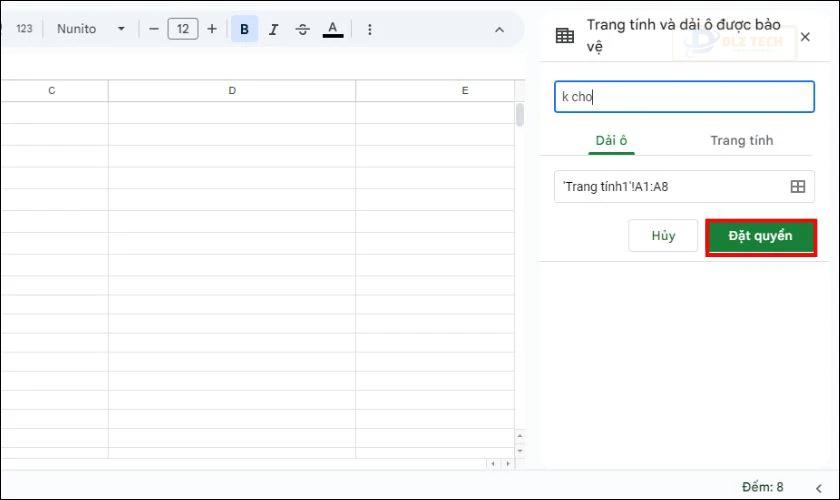Select column C header
This screenshot has height=500, width=840.
[52, 91]
